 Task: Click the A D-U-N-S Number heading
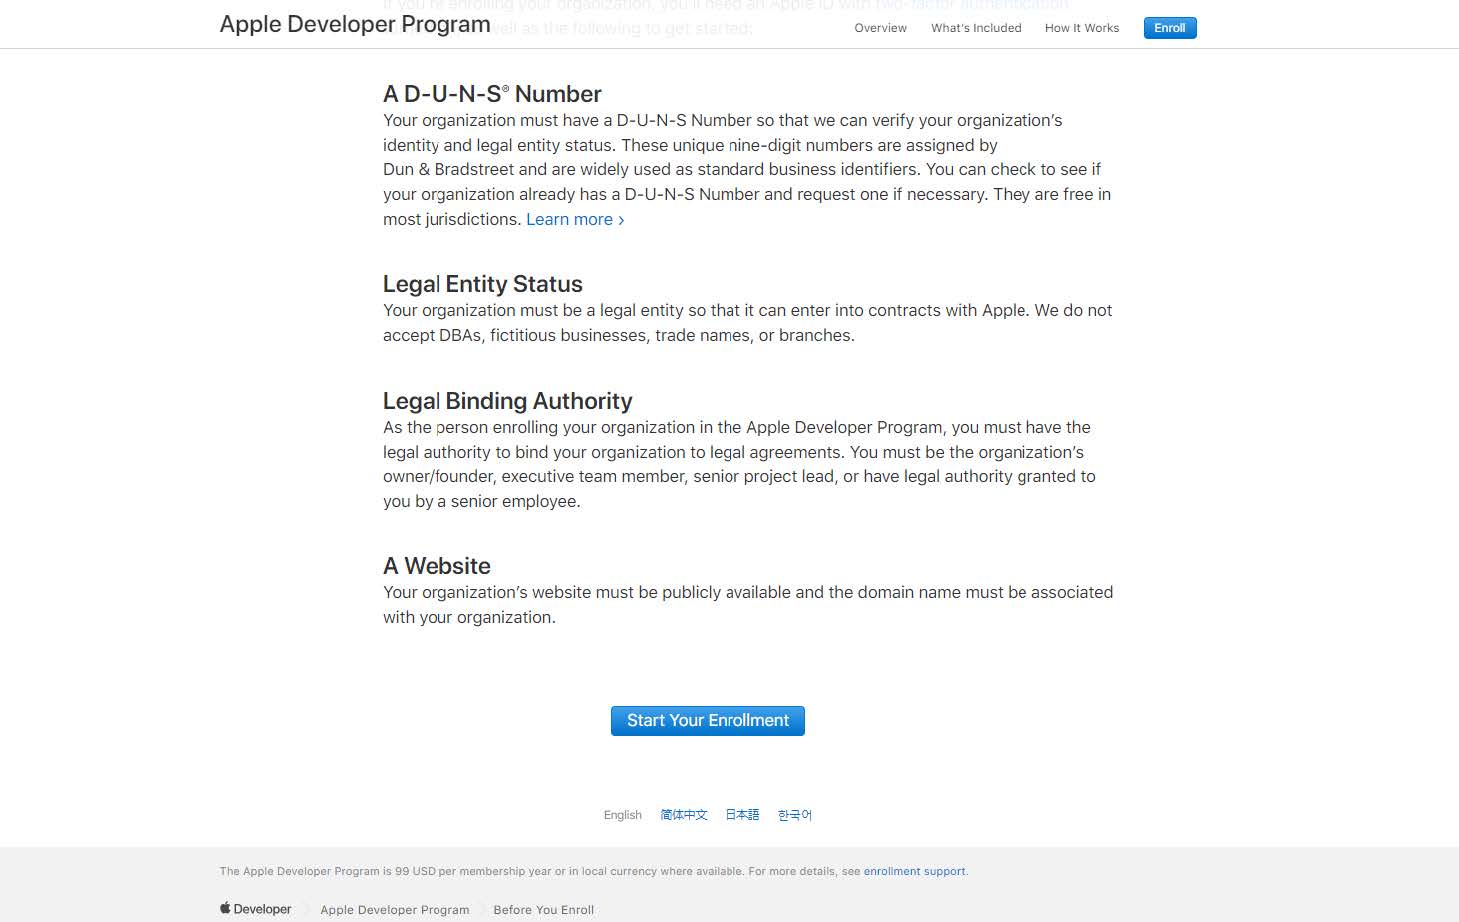[x=492, y=94]
